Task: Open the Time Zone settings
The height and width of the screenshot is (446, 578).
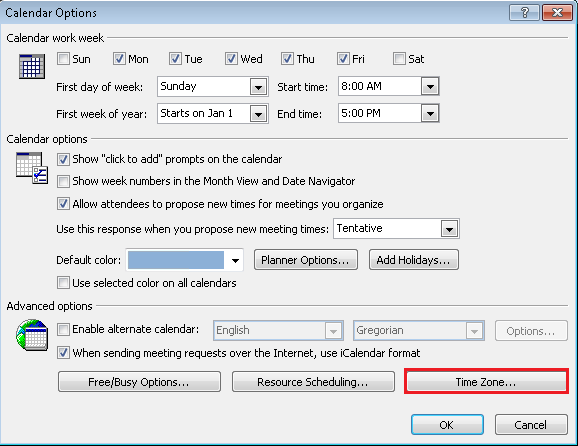Action: (x=486, y=381)
